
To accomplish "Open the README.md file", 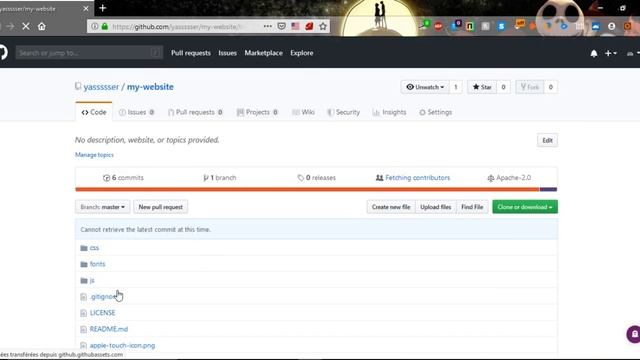I will 109,329.
